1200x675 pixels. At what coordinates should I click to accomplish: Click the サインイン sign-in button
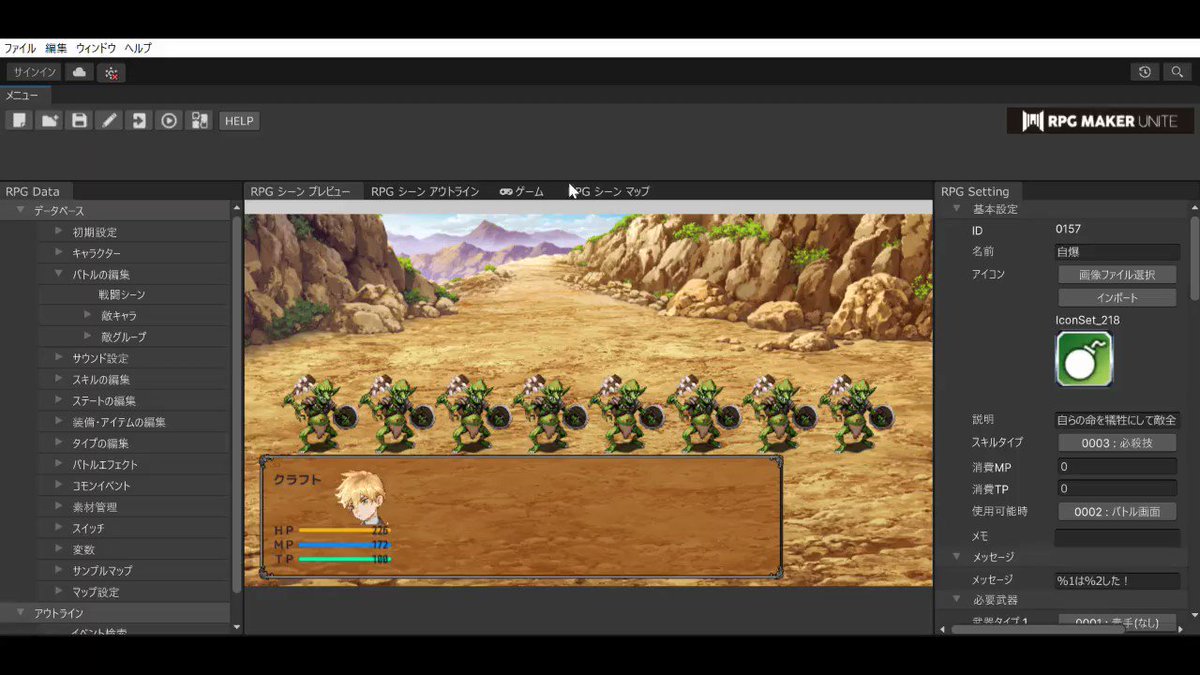[34, 72]
